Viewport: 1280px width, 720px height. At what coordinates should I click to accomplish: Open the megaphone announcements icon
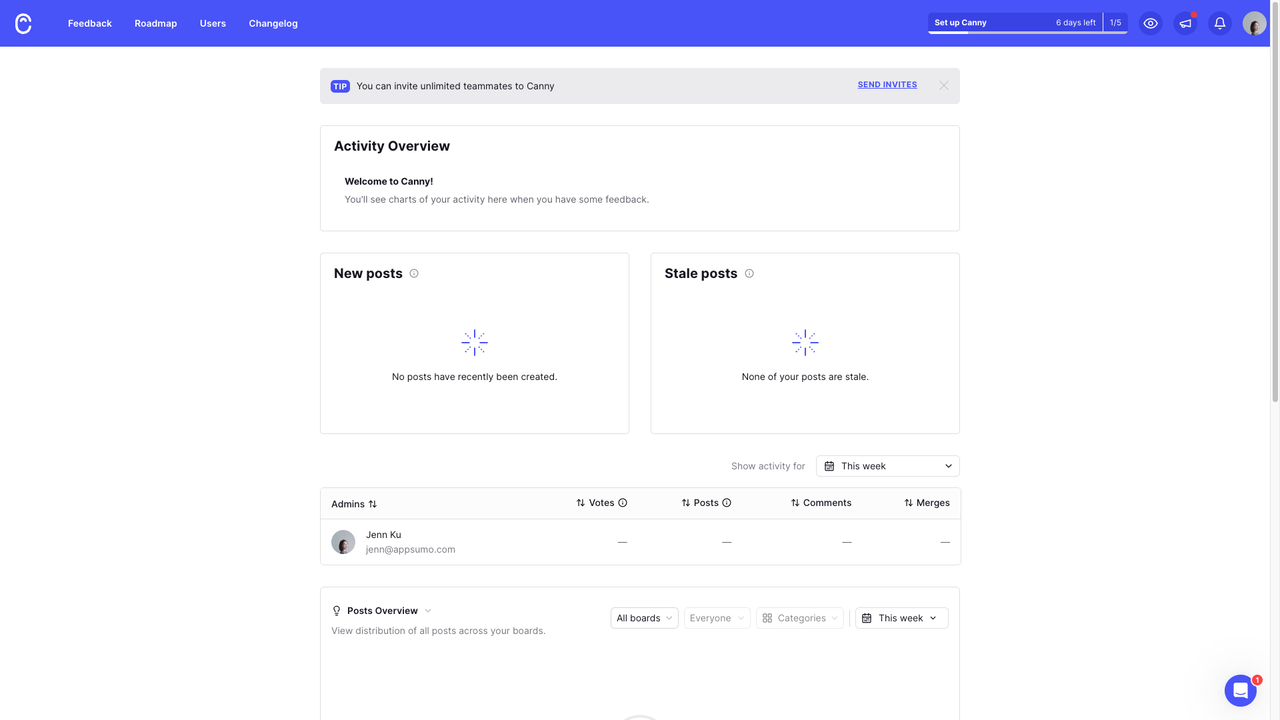1185,23
